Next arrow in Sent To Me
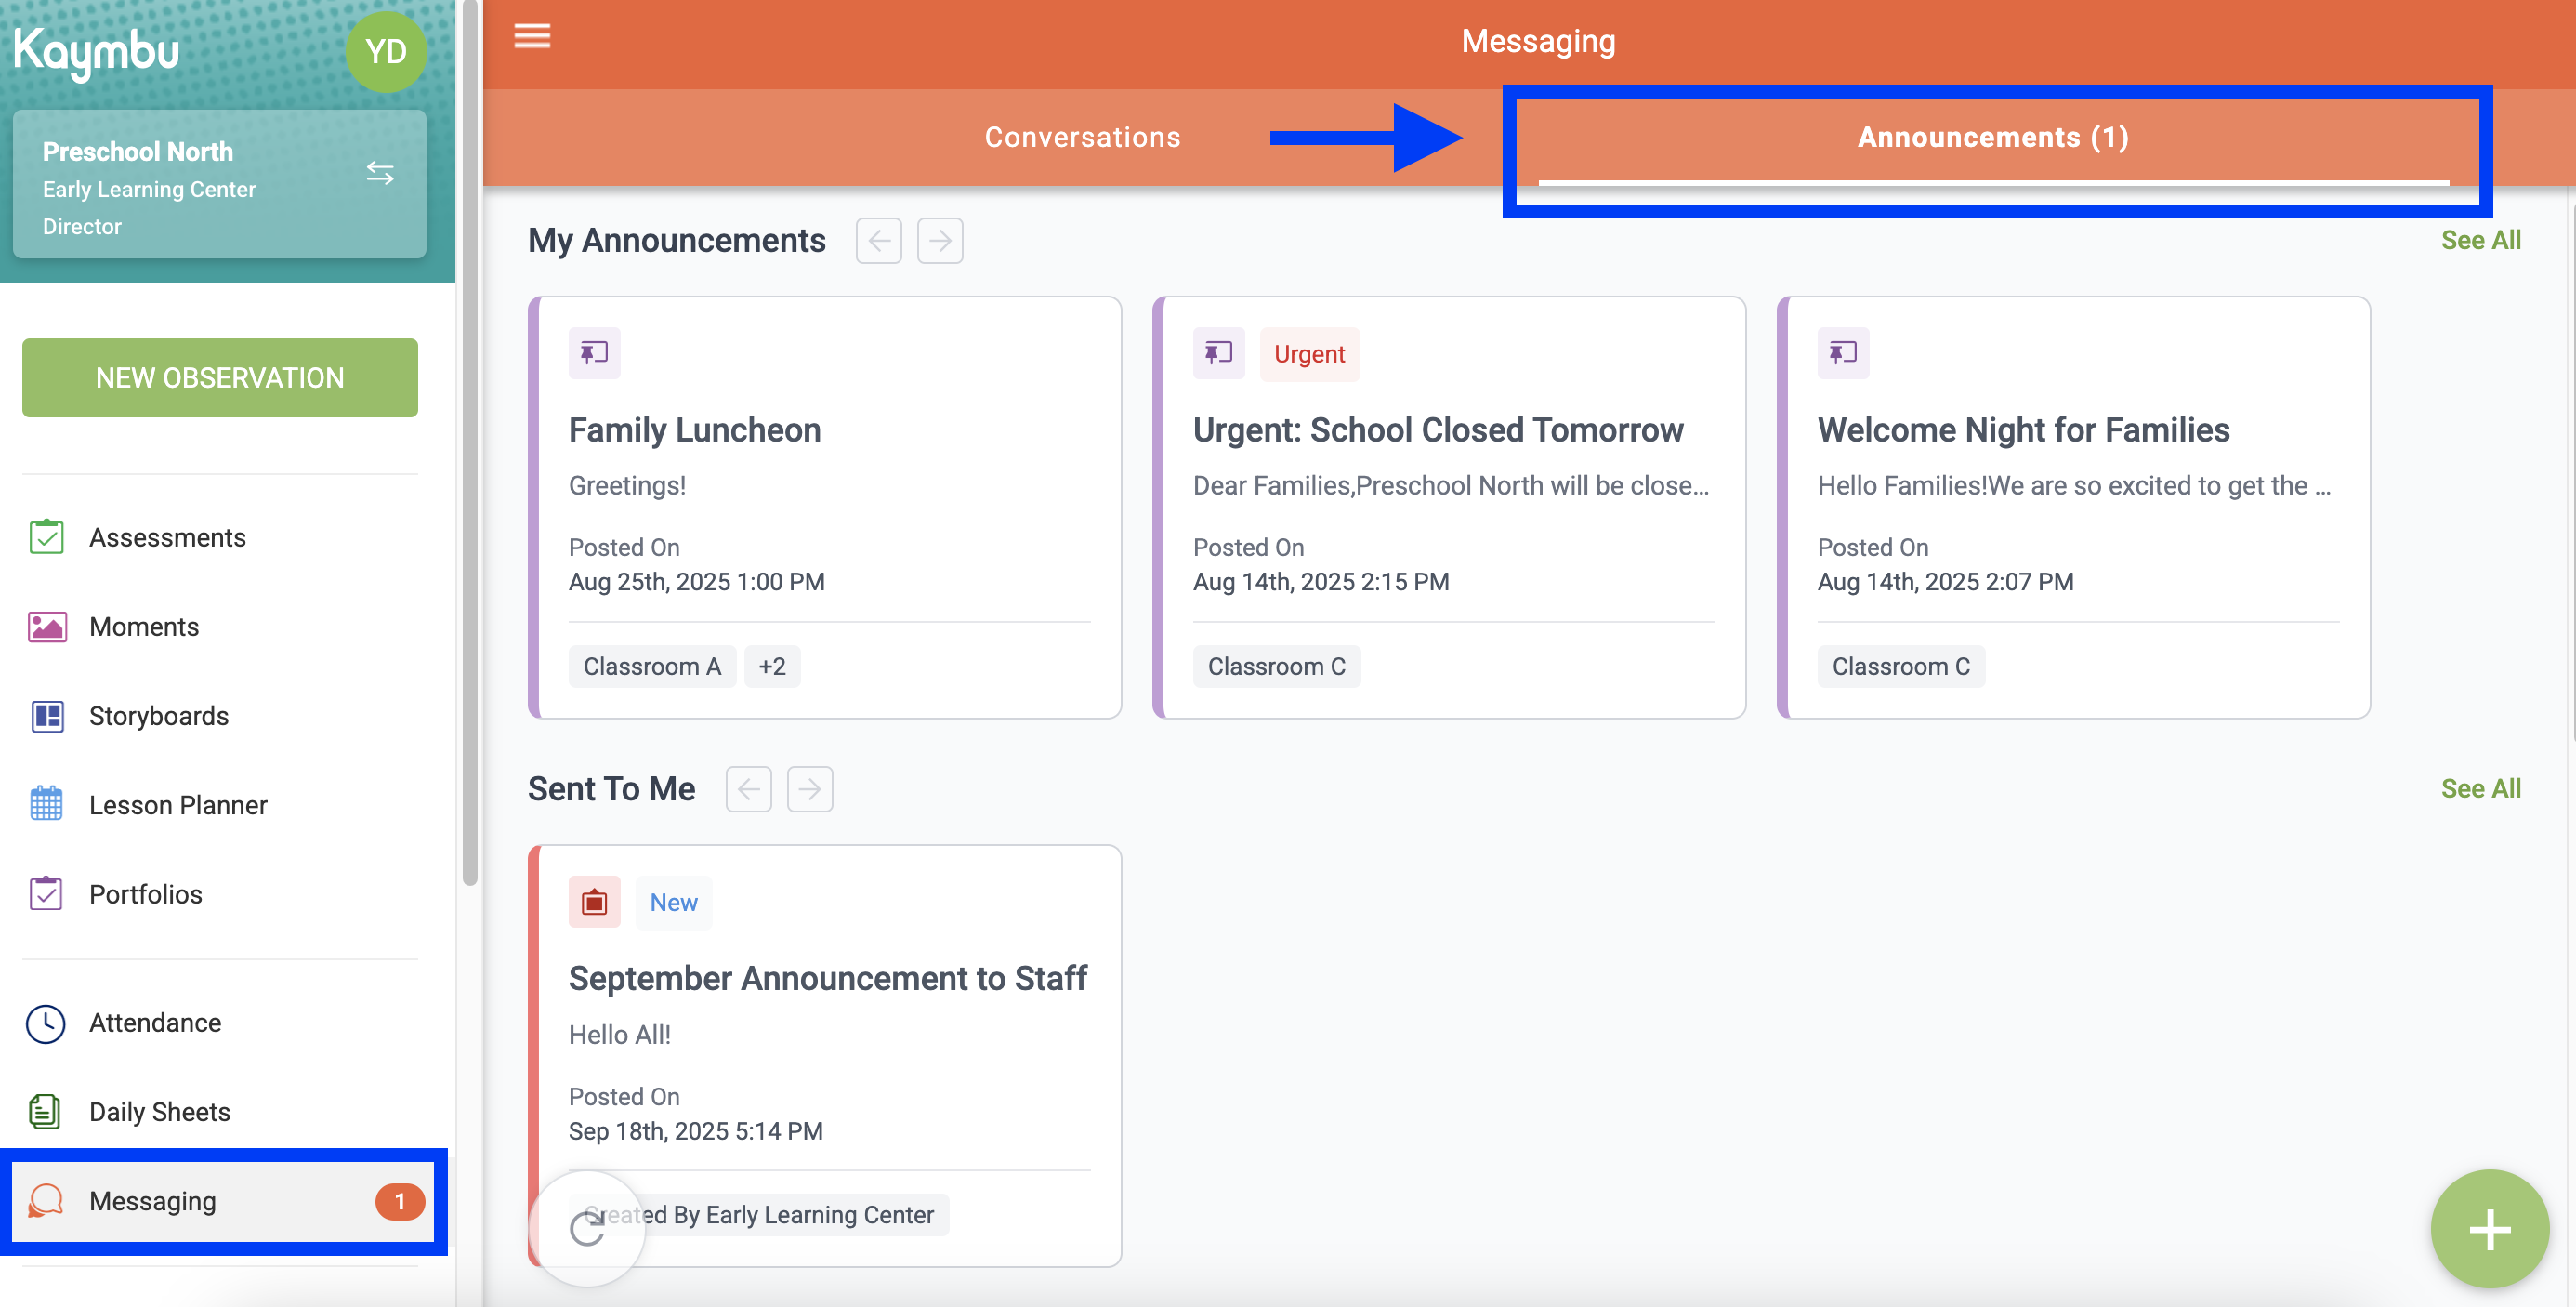 [810, 790]
